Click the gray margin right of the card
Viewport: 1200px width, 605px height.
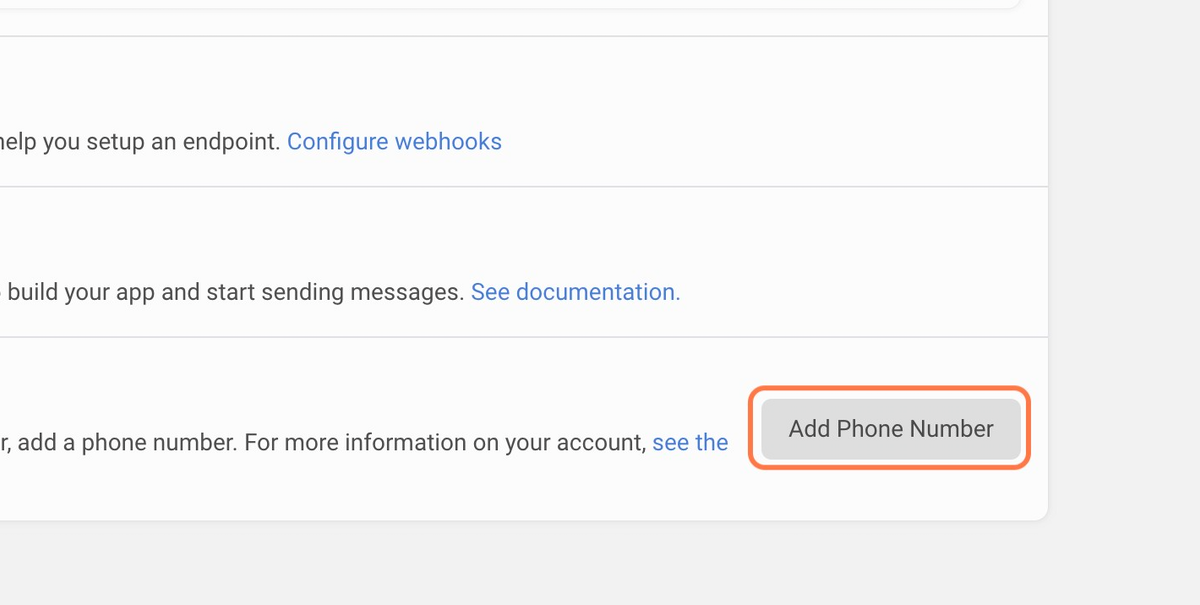pos(1124,260)
